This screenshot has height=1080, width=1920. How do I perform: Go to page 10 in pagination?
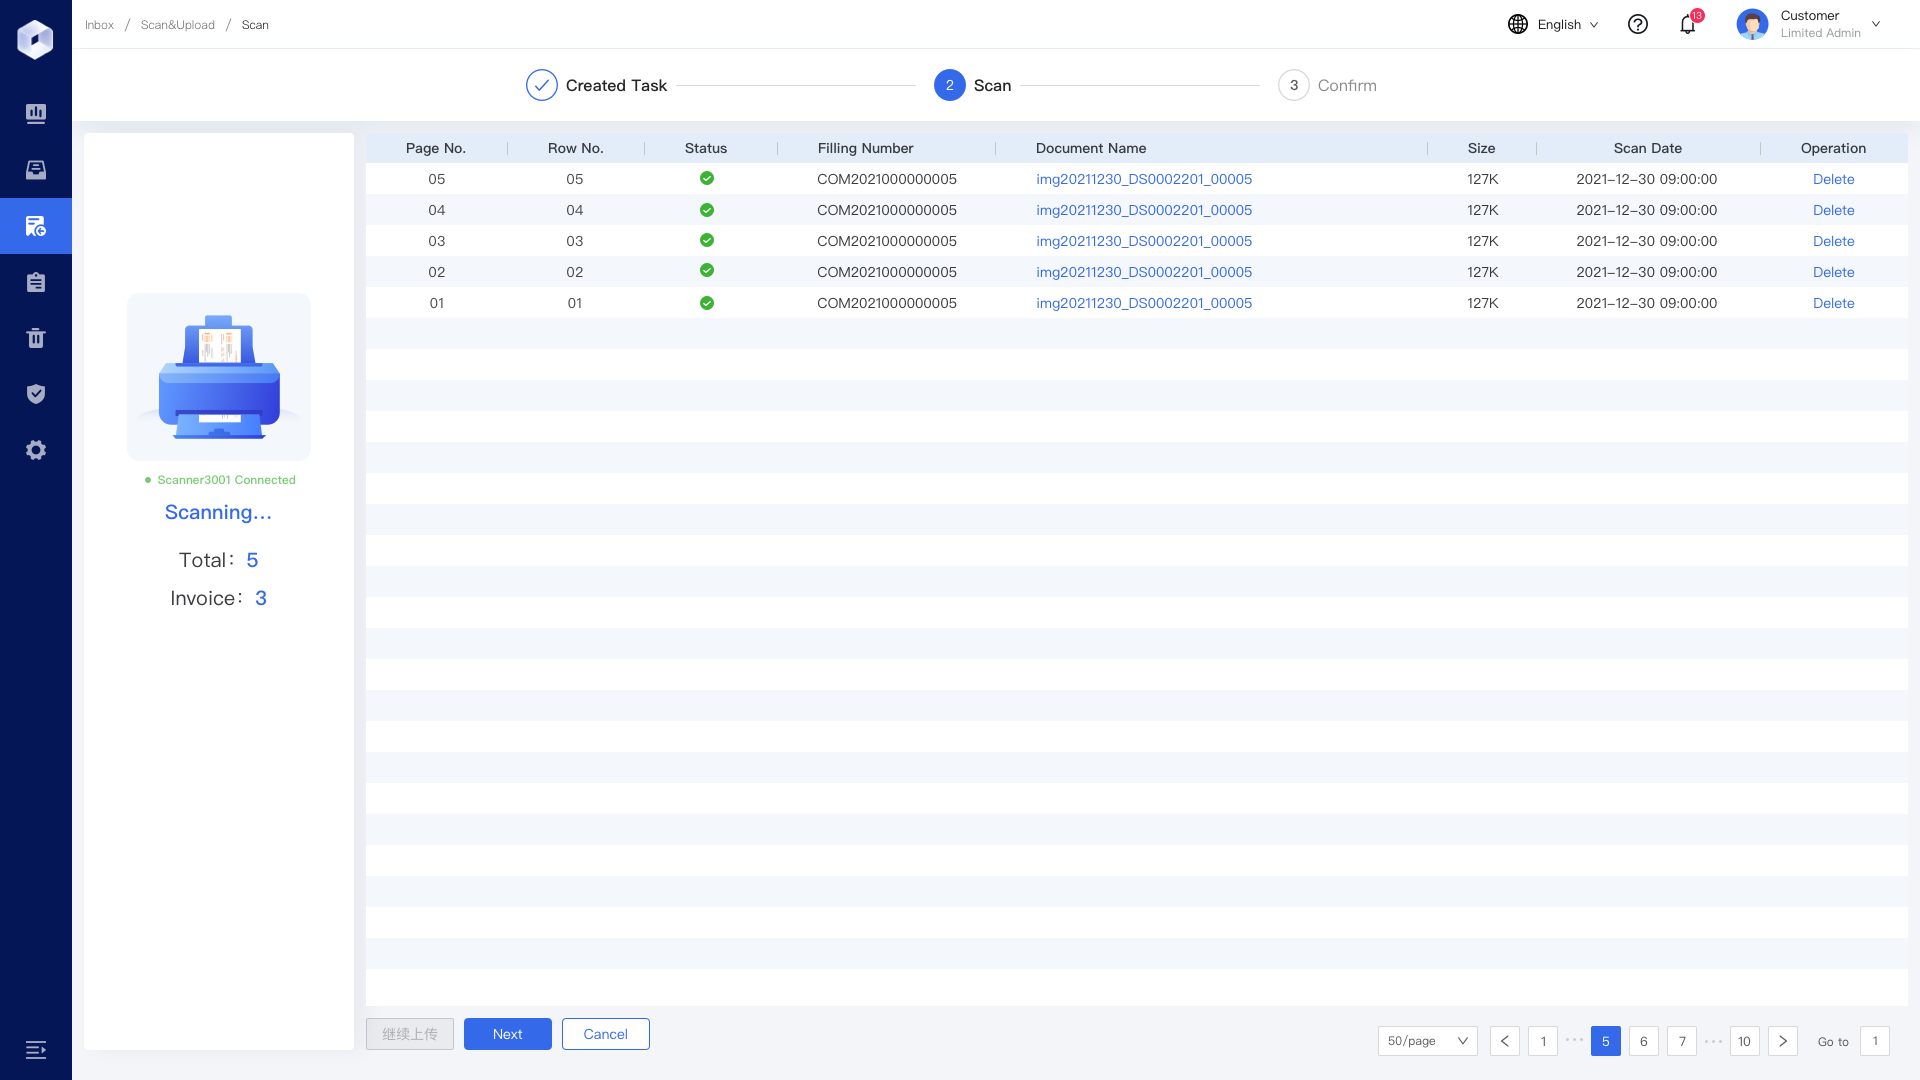(x=1745, y=1041)
